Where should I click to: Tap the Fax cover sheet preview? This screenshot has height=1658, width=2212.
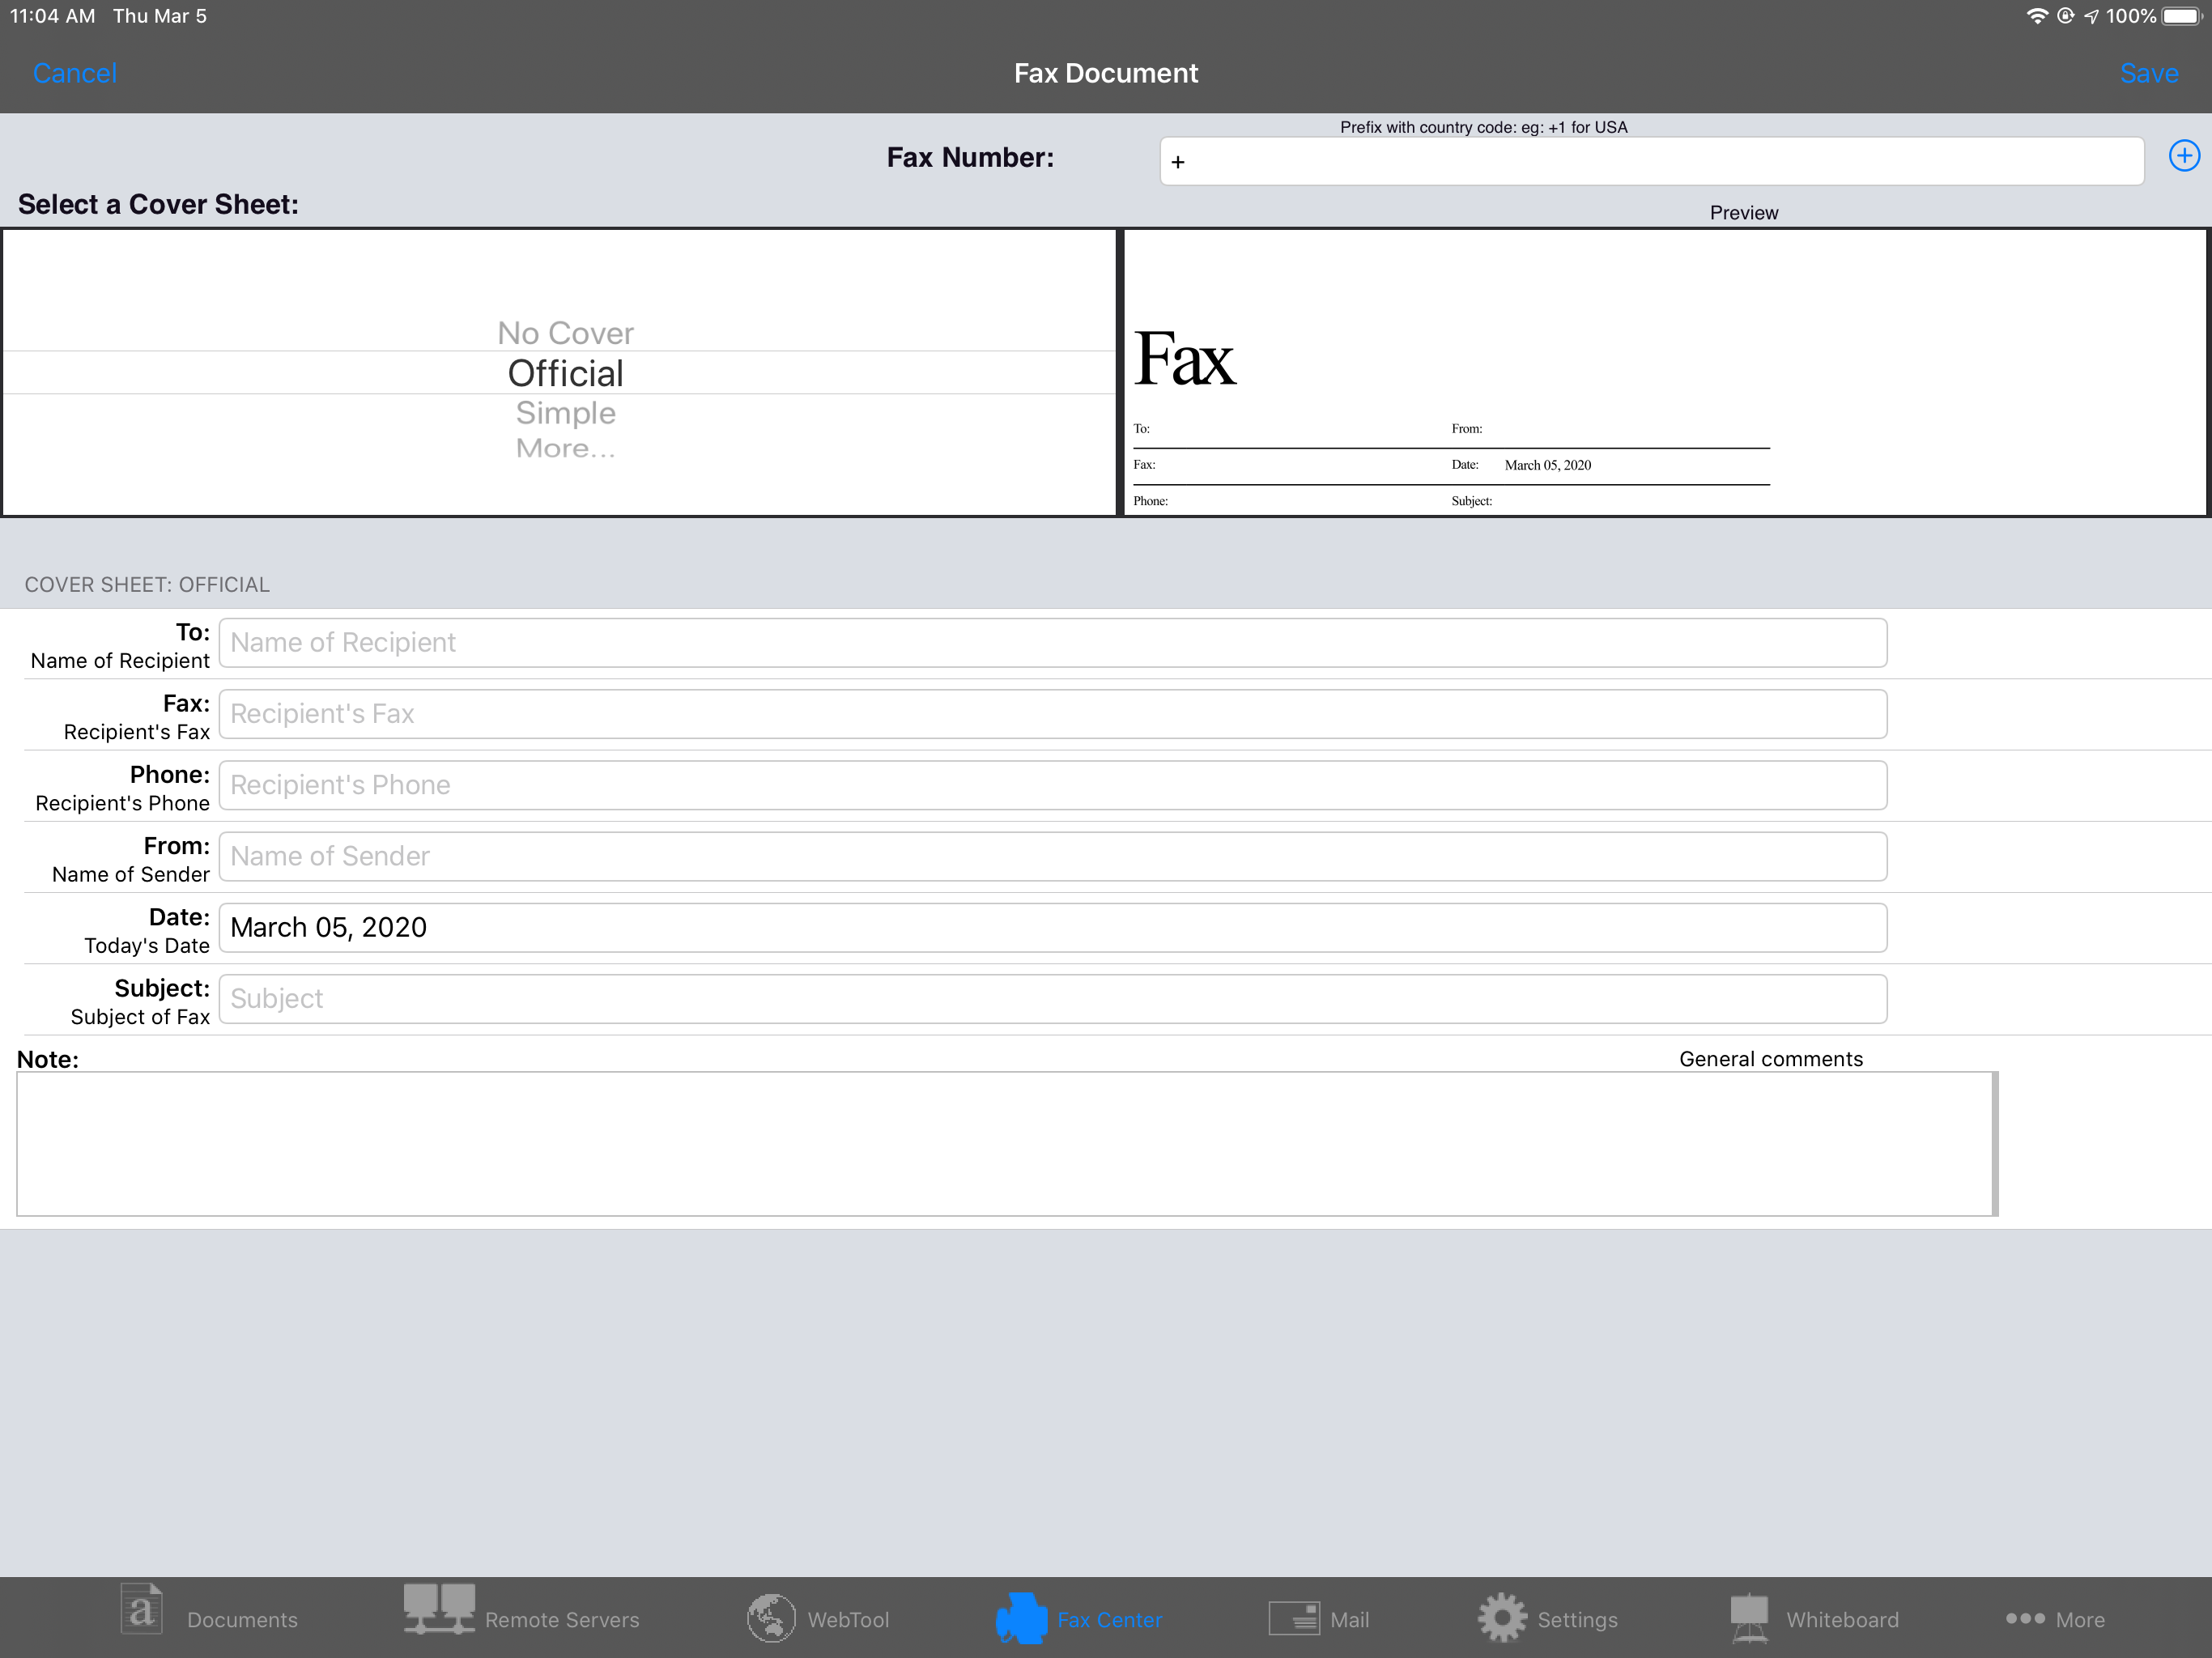[x=1664, y=373]
